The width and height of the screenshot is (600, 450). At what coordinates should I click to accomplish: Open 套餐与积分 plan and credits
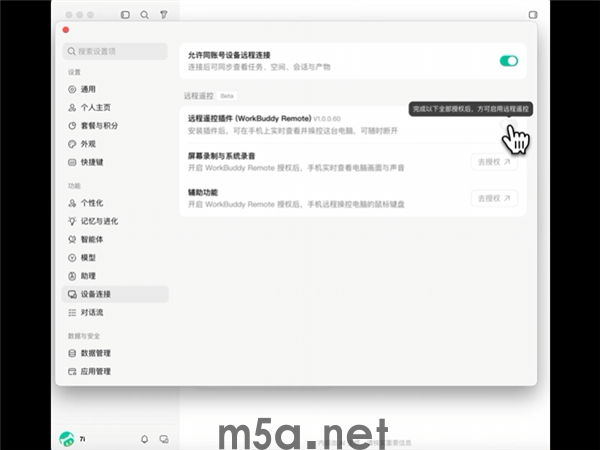click(x=115, y=126)
